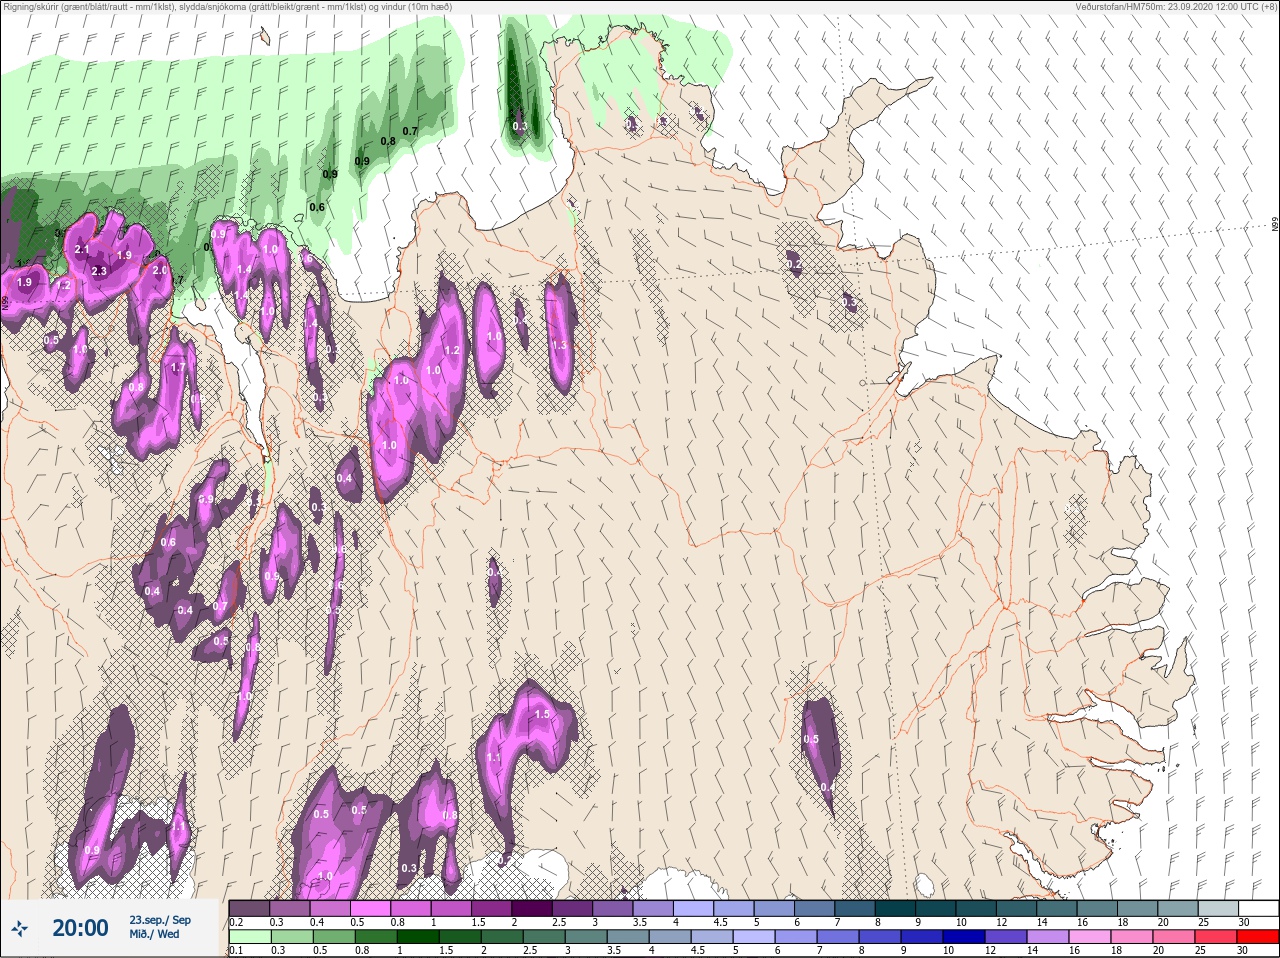
Task: Click the '2.1' precipitation value on the map
Action: [82, 250]
